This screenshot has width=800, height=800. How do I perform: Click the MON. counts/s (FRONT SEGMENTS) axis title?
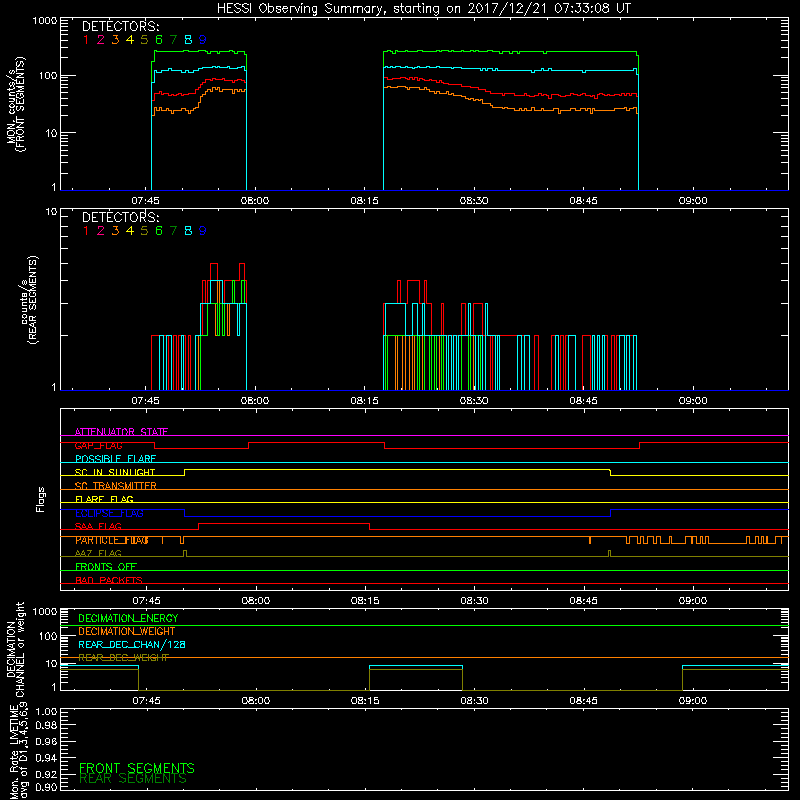tap(15, 104)
